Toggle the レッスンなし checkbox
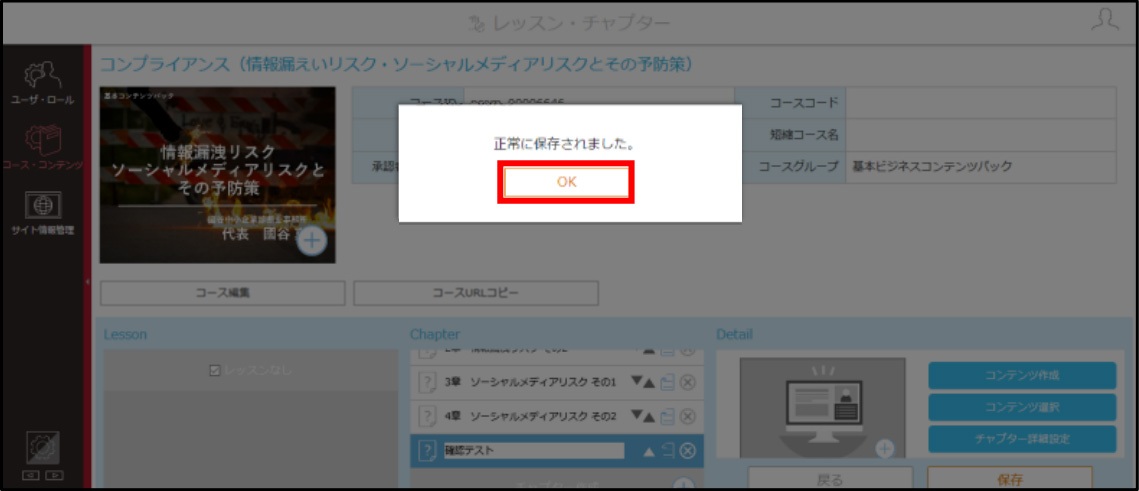 point(214,370)
